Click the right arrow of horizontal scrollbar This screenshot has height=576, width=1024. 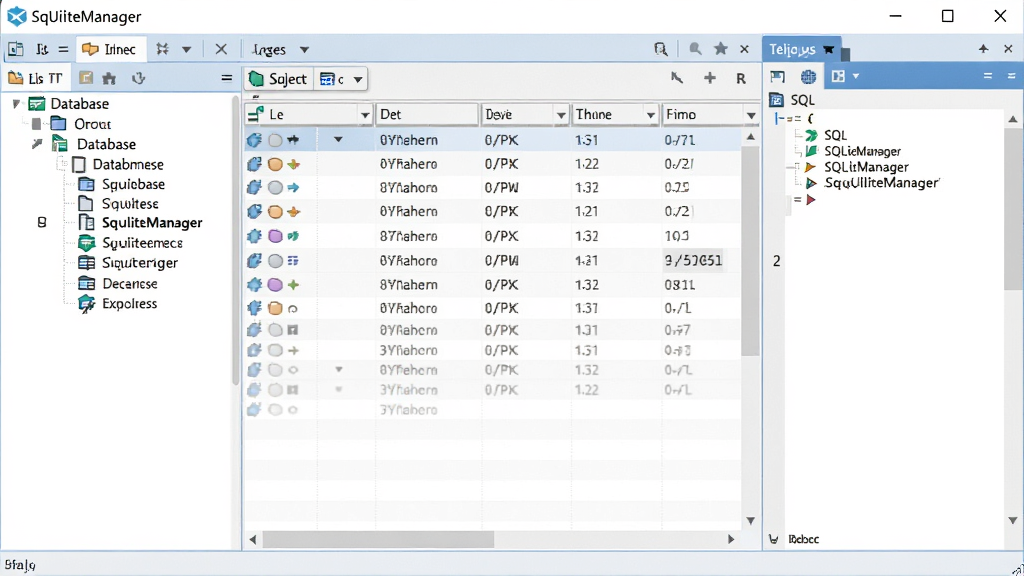coord(731,539)
